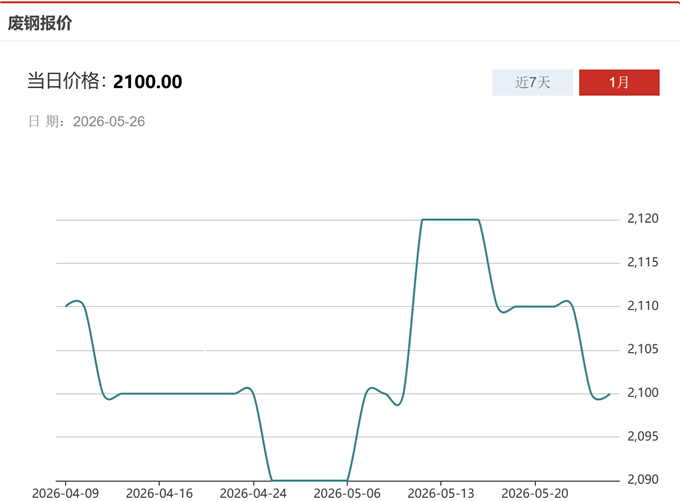680x501 pixels.
Task: Click the 2,120 peak plateau on the line
Action: coord(450,219)
